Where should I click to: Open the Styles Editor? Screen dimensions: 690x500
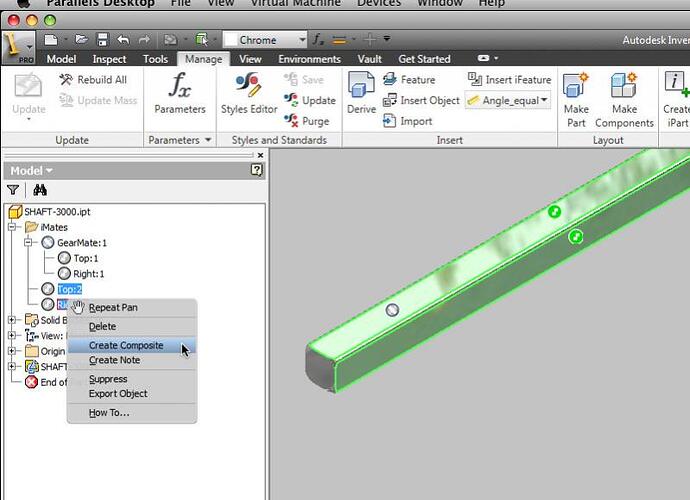[x=249, y=94]
